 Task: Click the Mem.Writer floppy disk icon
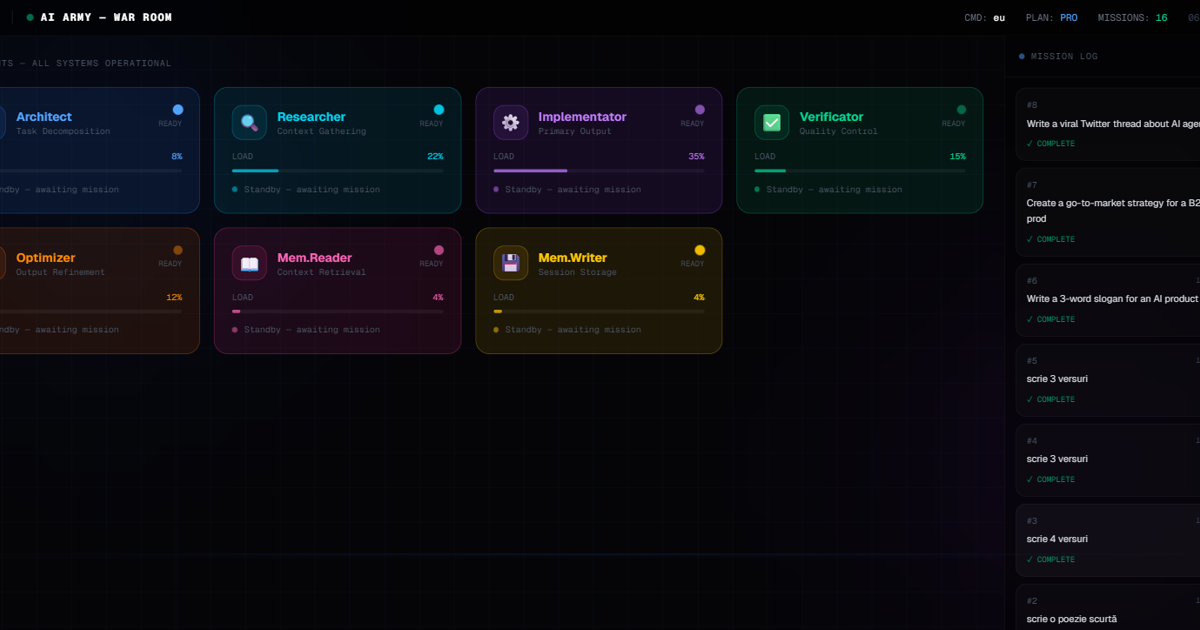click(x=510, y=263)
